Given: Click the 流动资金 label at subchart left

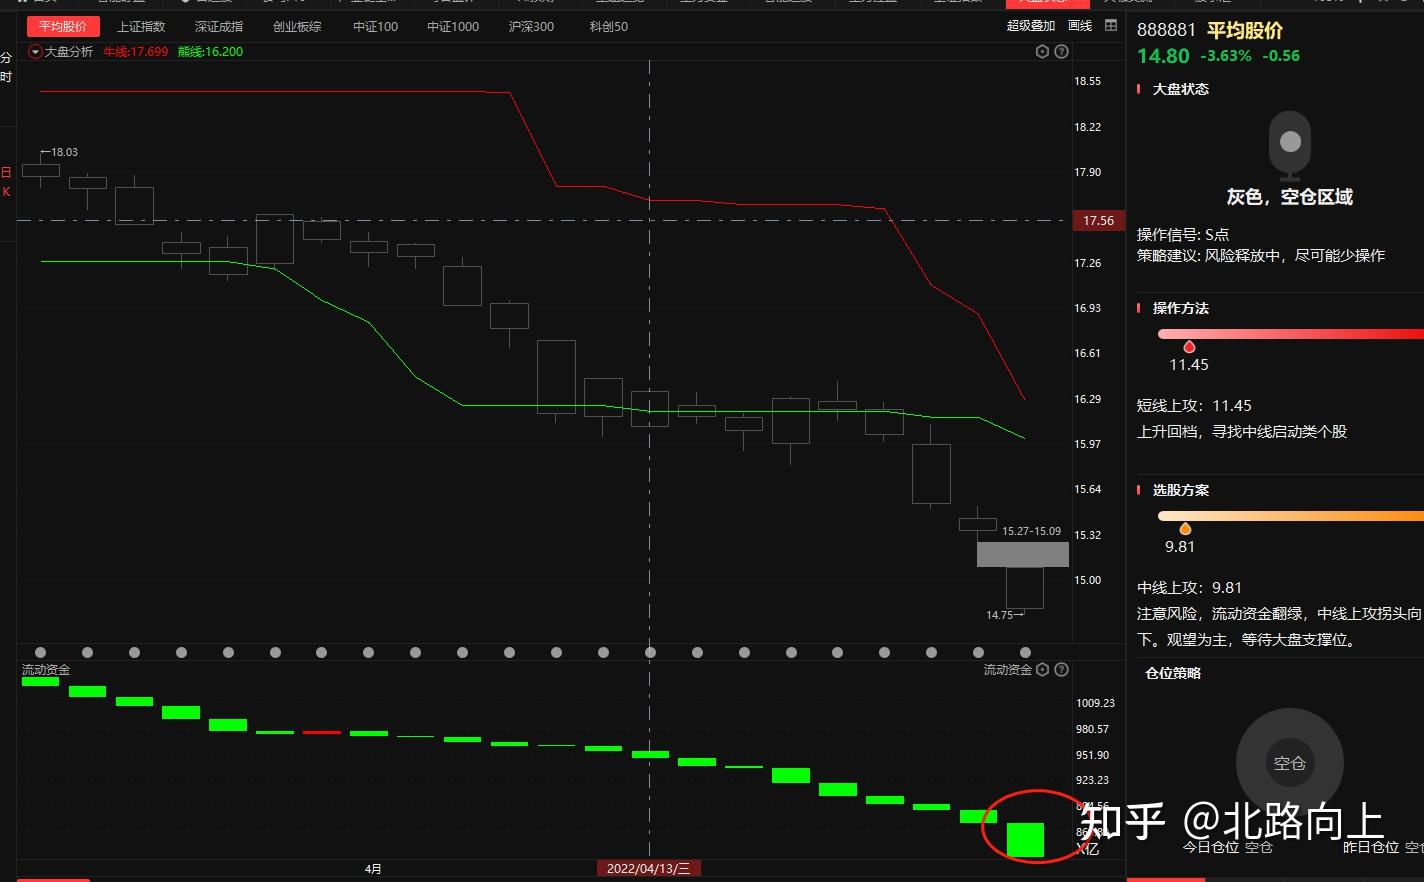Looking at the screenshot, I should pos(46,670).
